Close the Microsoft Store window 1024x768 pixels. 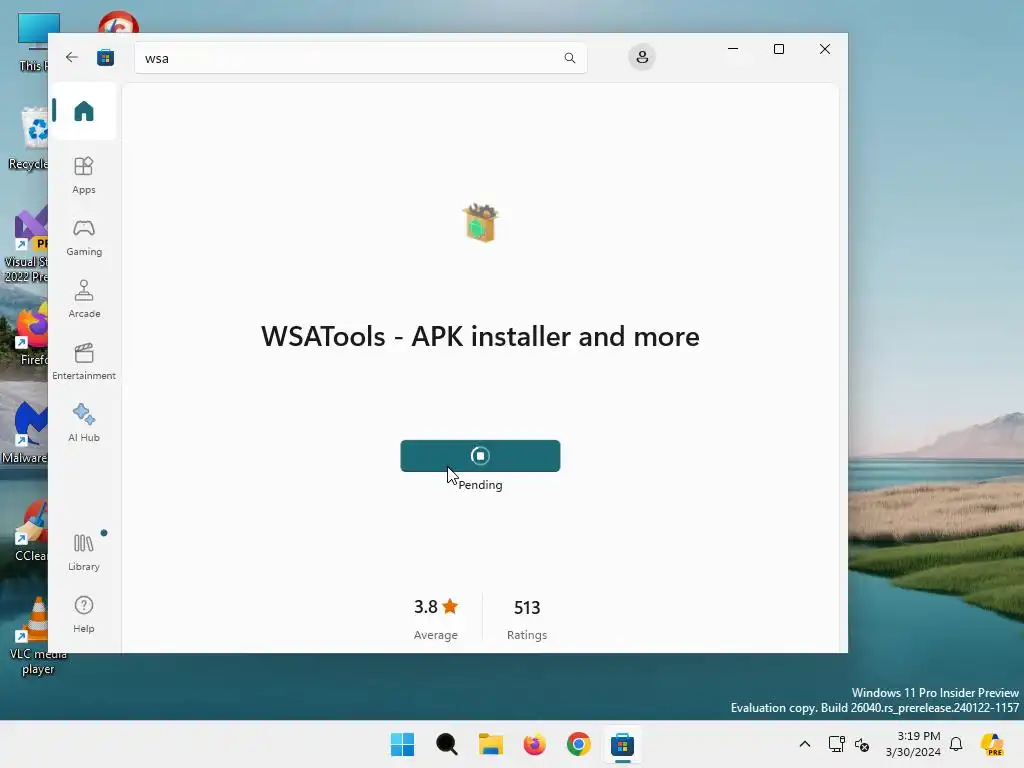(x=825, y=49)
